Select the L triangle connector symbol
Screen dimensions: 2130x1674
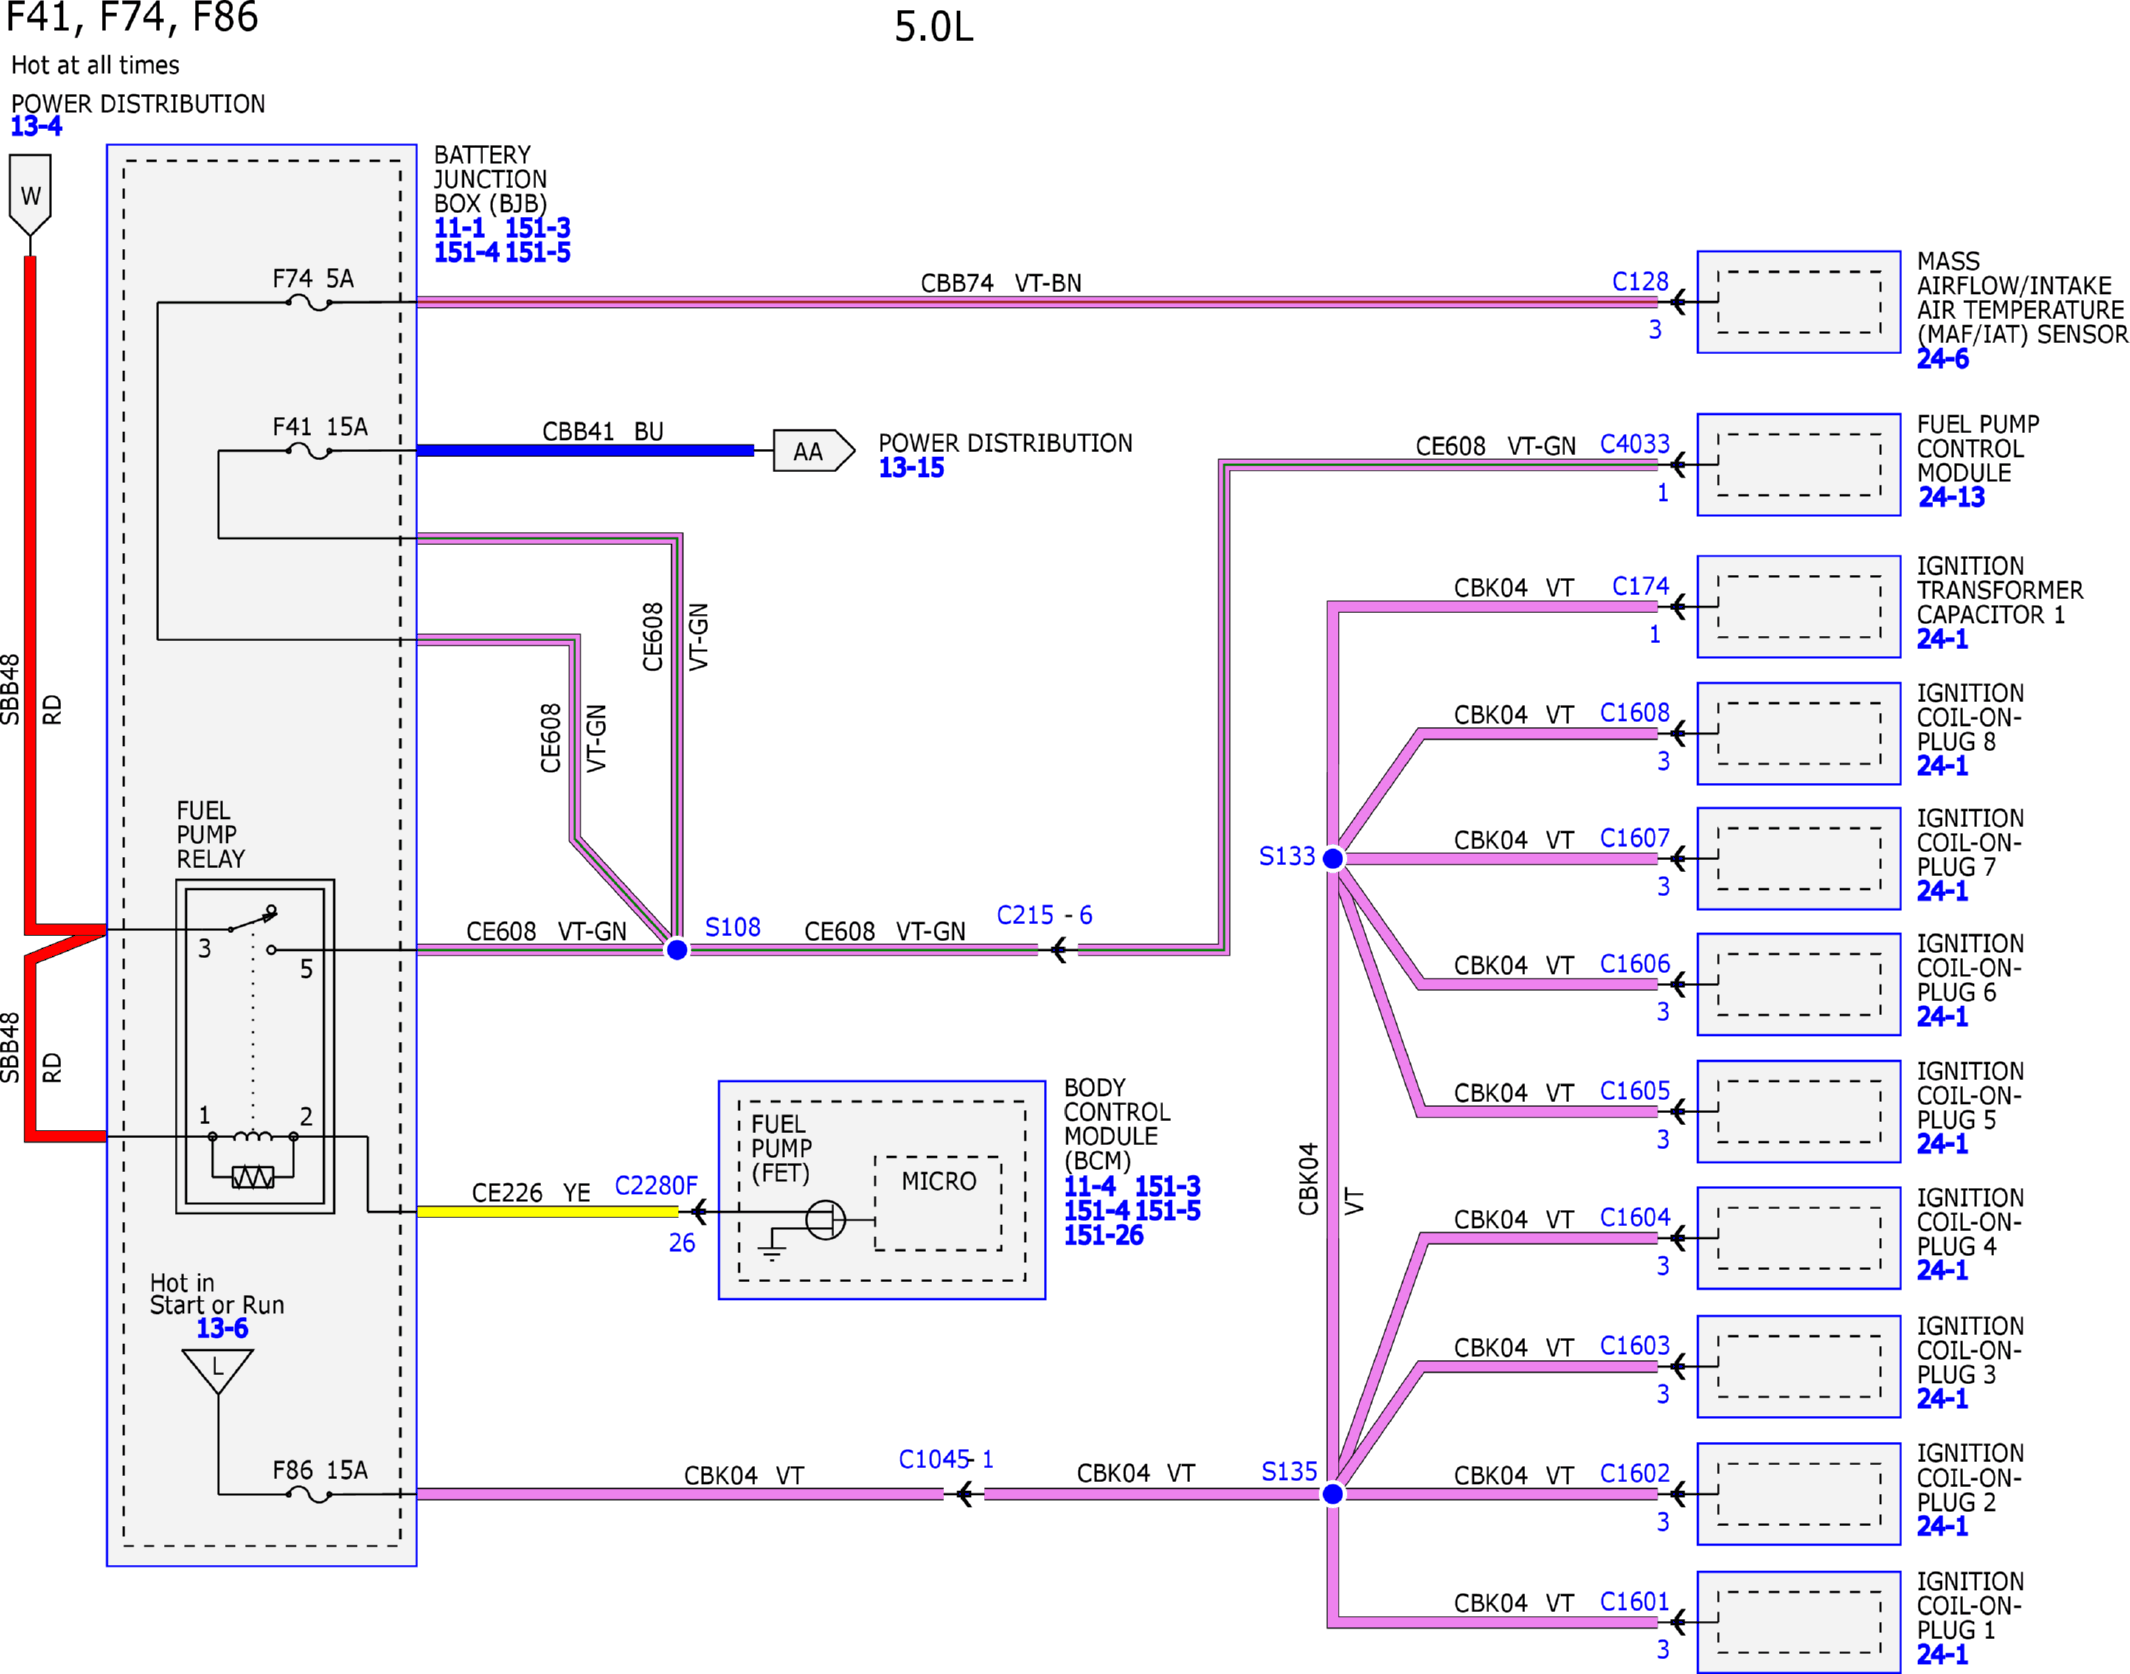tap(218, 1371)
